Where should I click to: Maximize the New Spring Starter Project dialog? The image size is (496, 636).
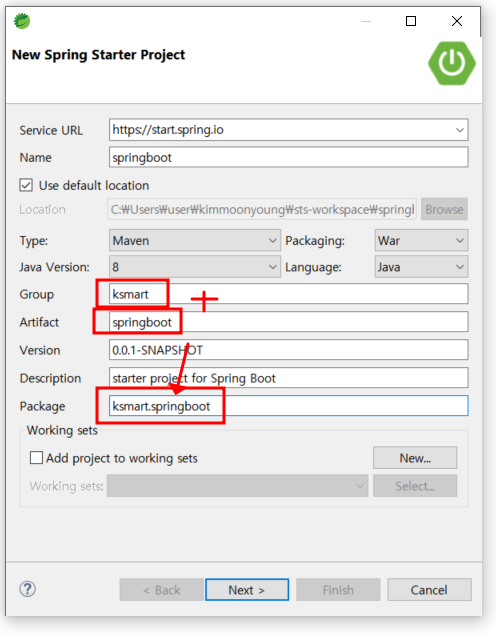411,21
